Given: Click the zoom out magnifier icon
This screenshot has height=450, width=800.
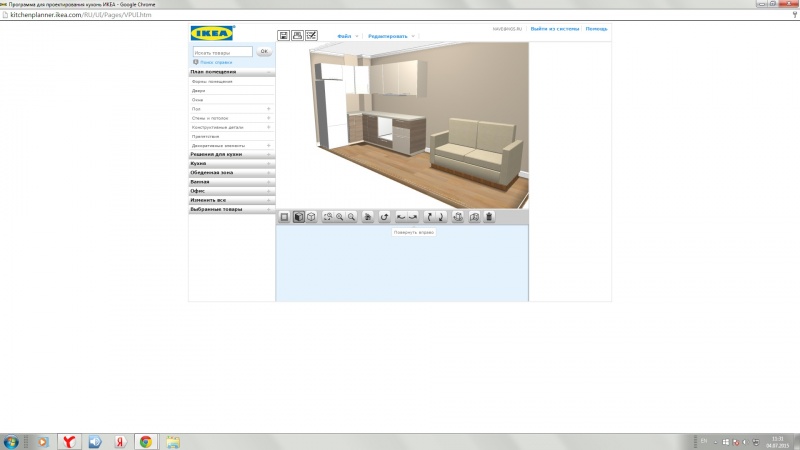Looking at the screenshot, I should (x=352, y=216).
